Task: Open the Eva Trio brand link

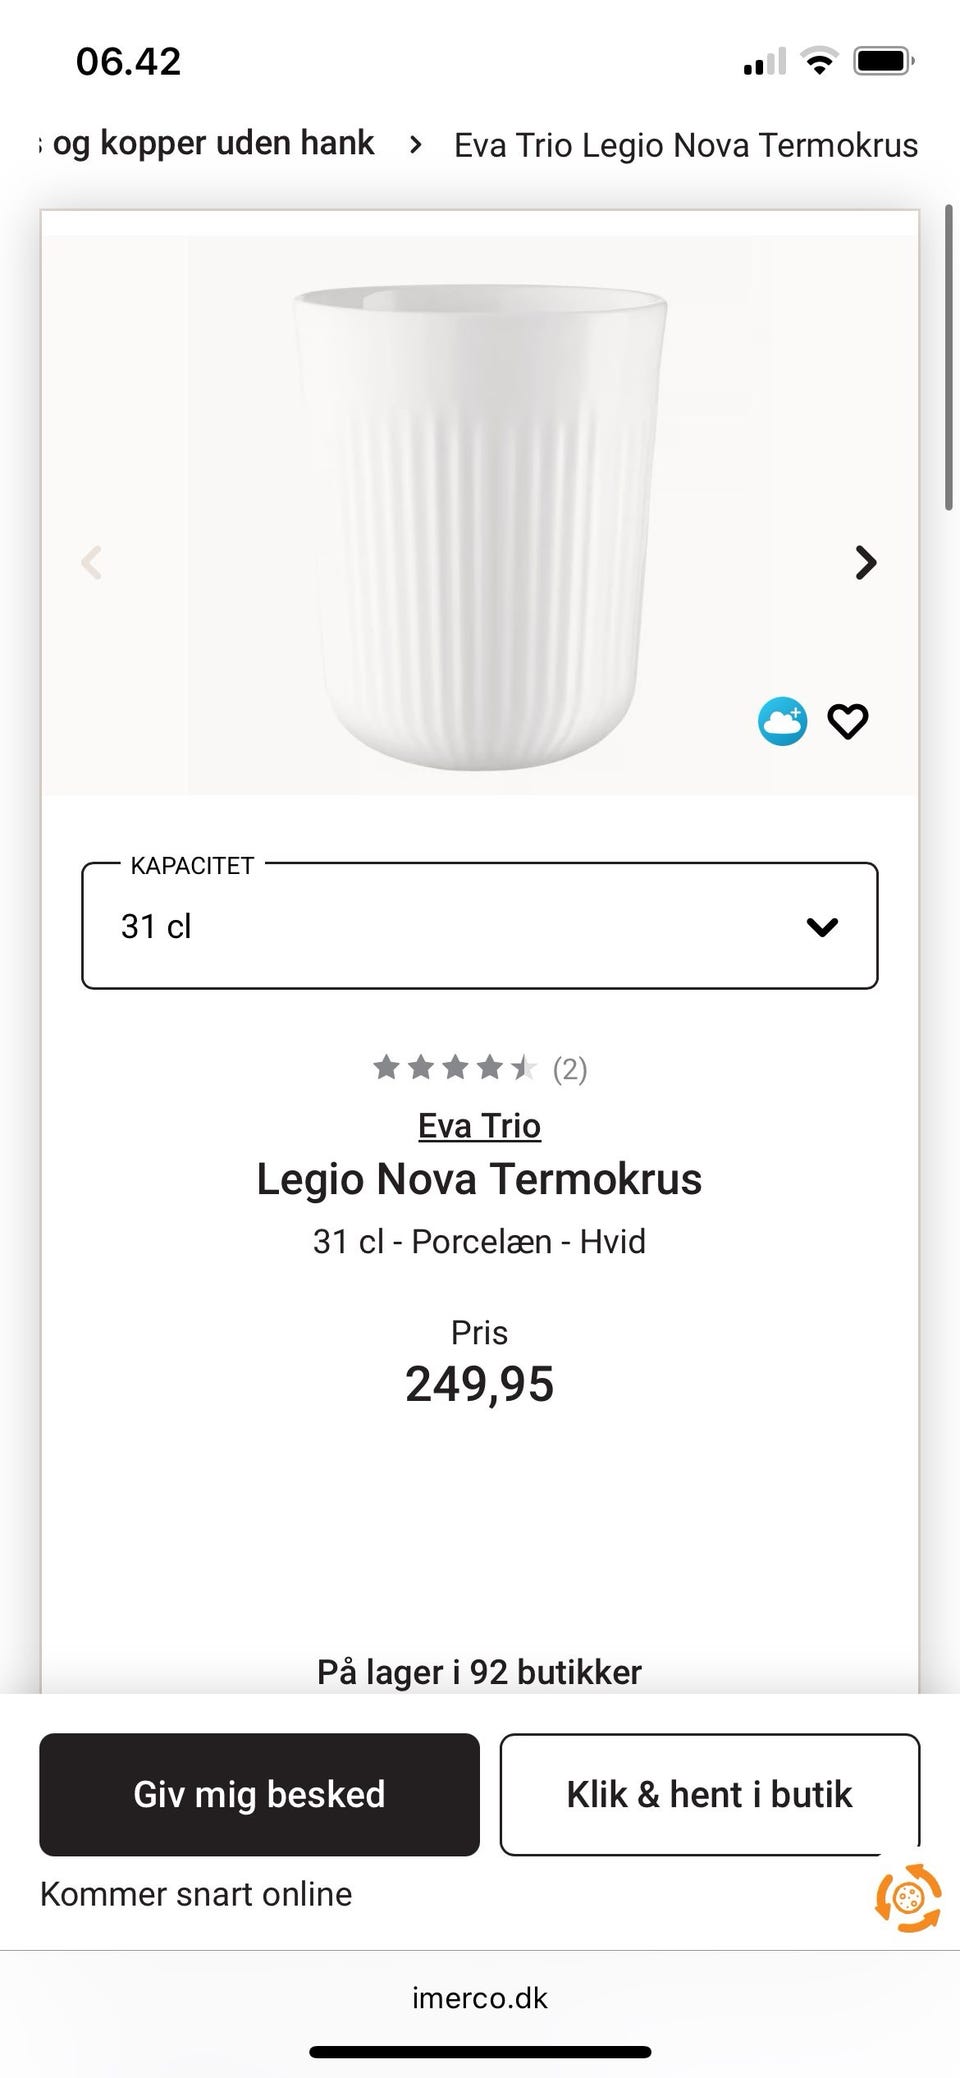Action: pos(480,1126)
